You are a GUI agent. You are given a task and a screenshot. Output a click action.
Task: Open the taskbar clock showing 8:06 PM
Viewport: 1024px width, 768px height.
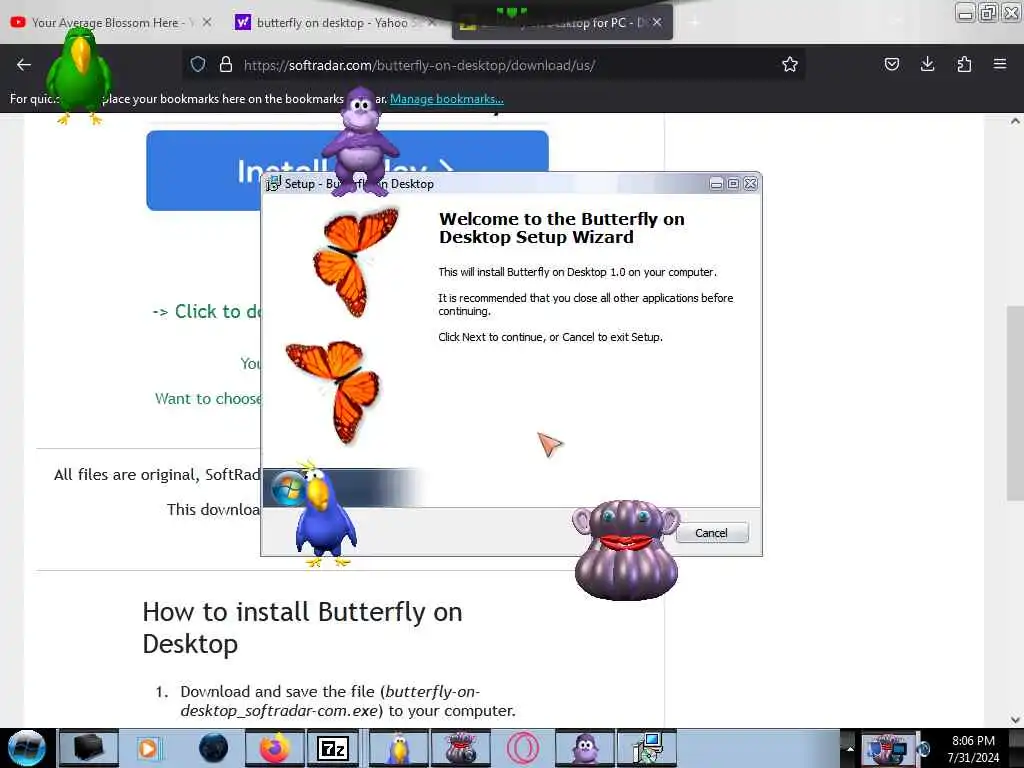(973, 749)
